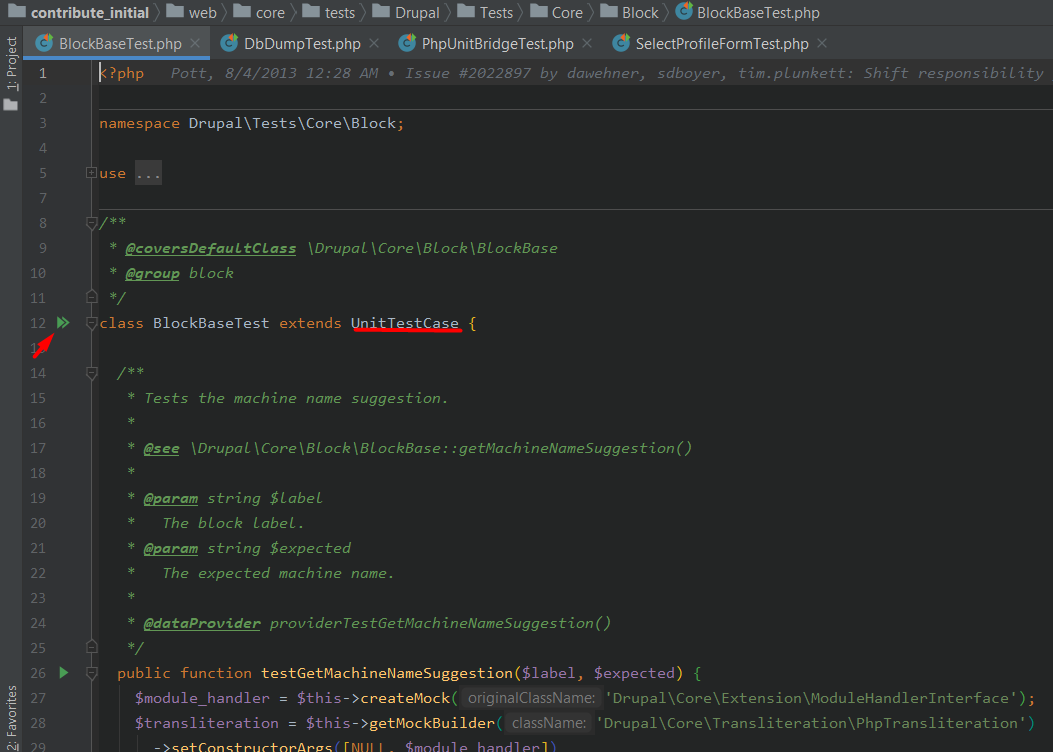Viewport: 1053px width, 752px height.
Task: Click the folded use ellipsis placeholder
Action: point(148,173)
